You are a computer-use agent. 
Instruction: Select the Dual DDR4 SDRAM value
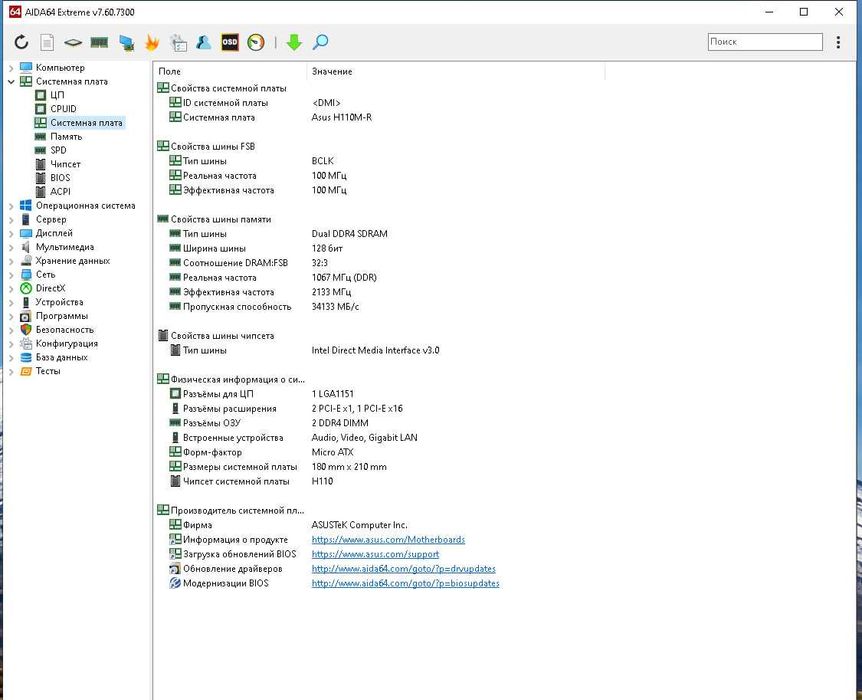[350, 234]
